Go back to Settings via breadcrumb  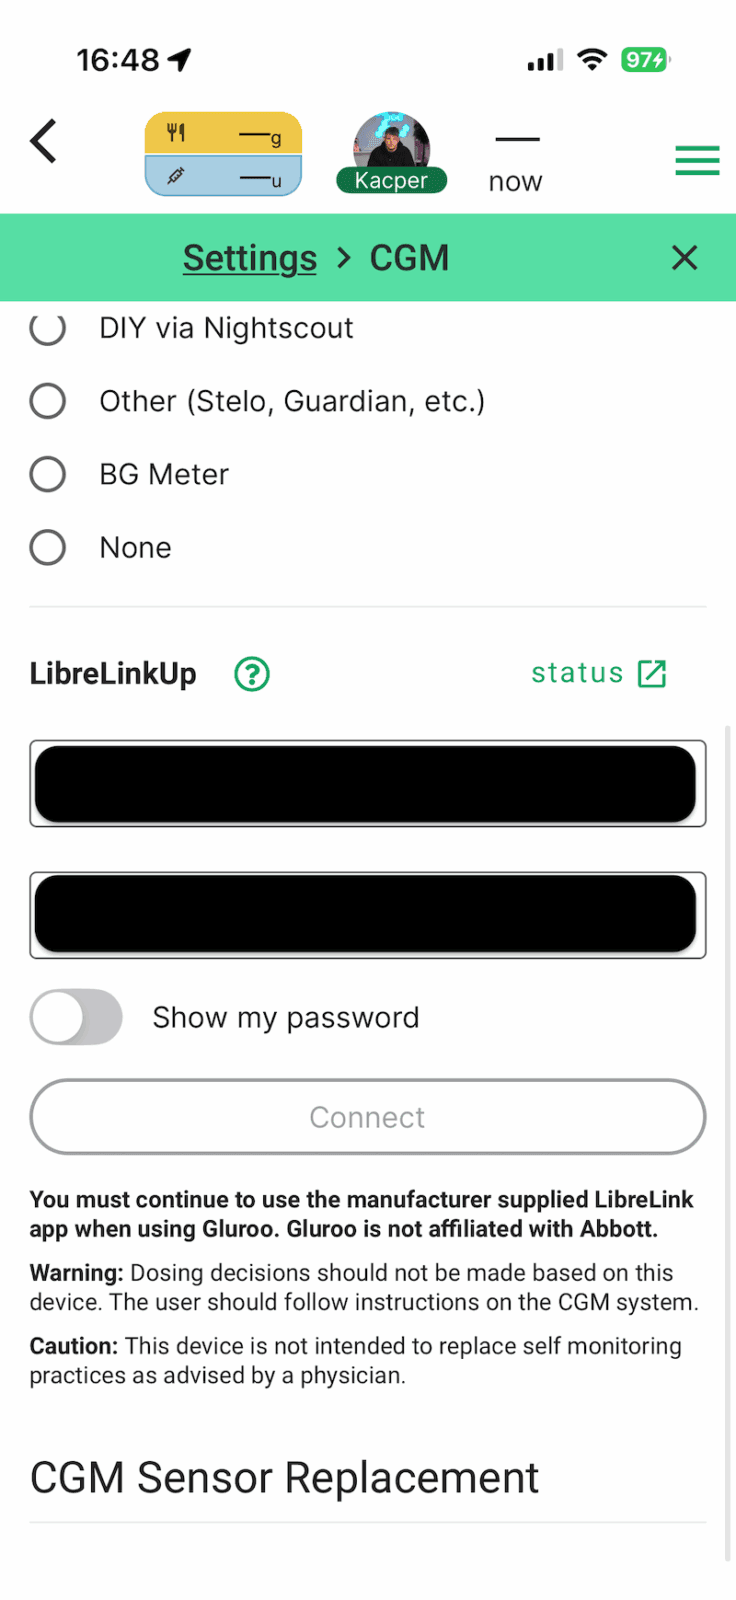pyautogui.click(x=250, y=258)
